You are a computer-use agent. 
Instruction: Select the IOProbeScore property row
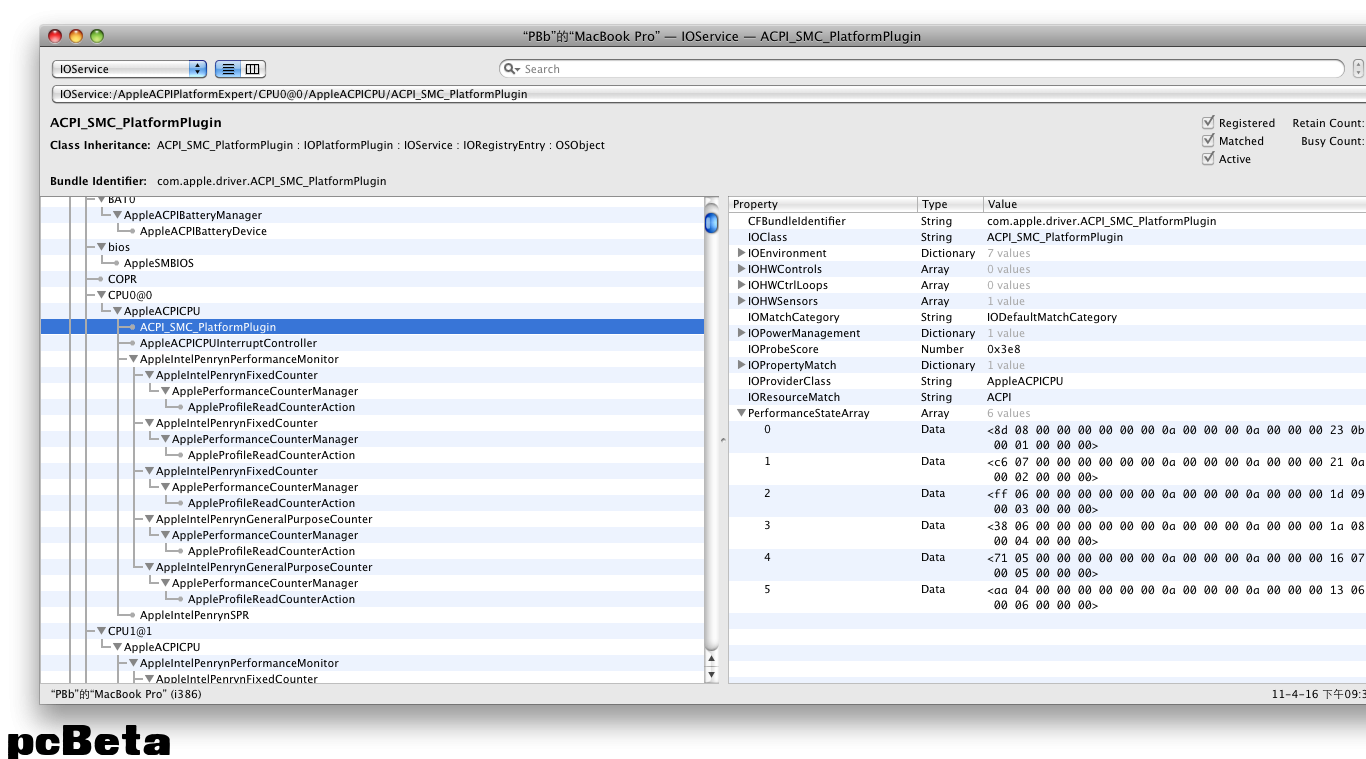[x=1047, y=349]
